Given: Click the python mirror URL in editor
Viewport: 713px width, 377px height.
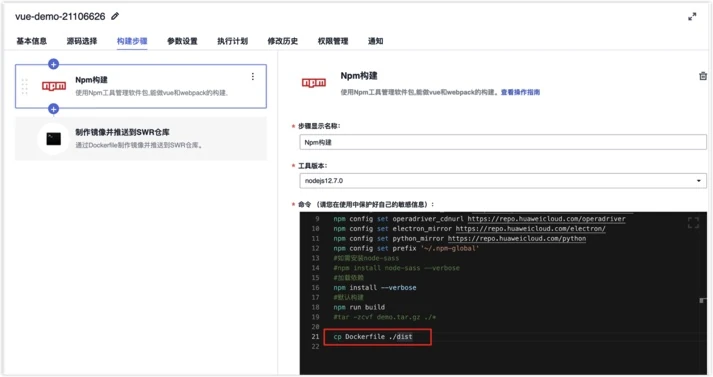Looking at the screenshot, I should click(x=517, y=238).
